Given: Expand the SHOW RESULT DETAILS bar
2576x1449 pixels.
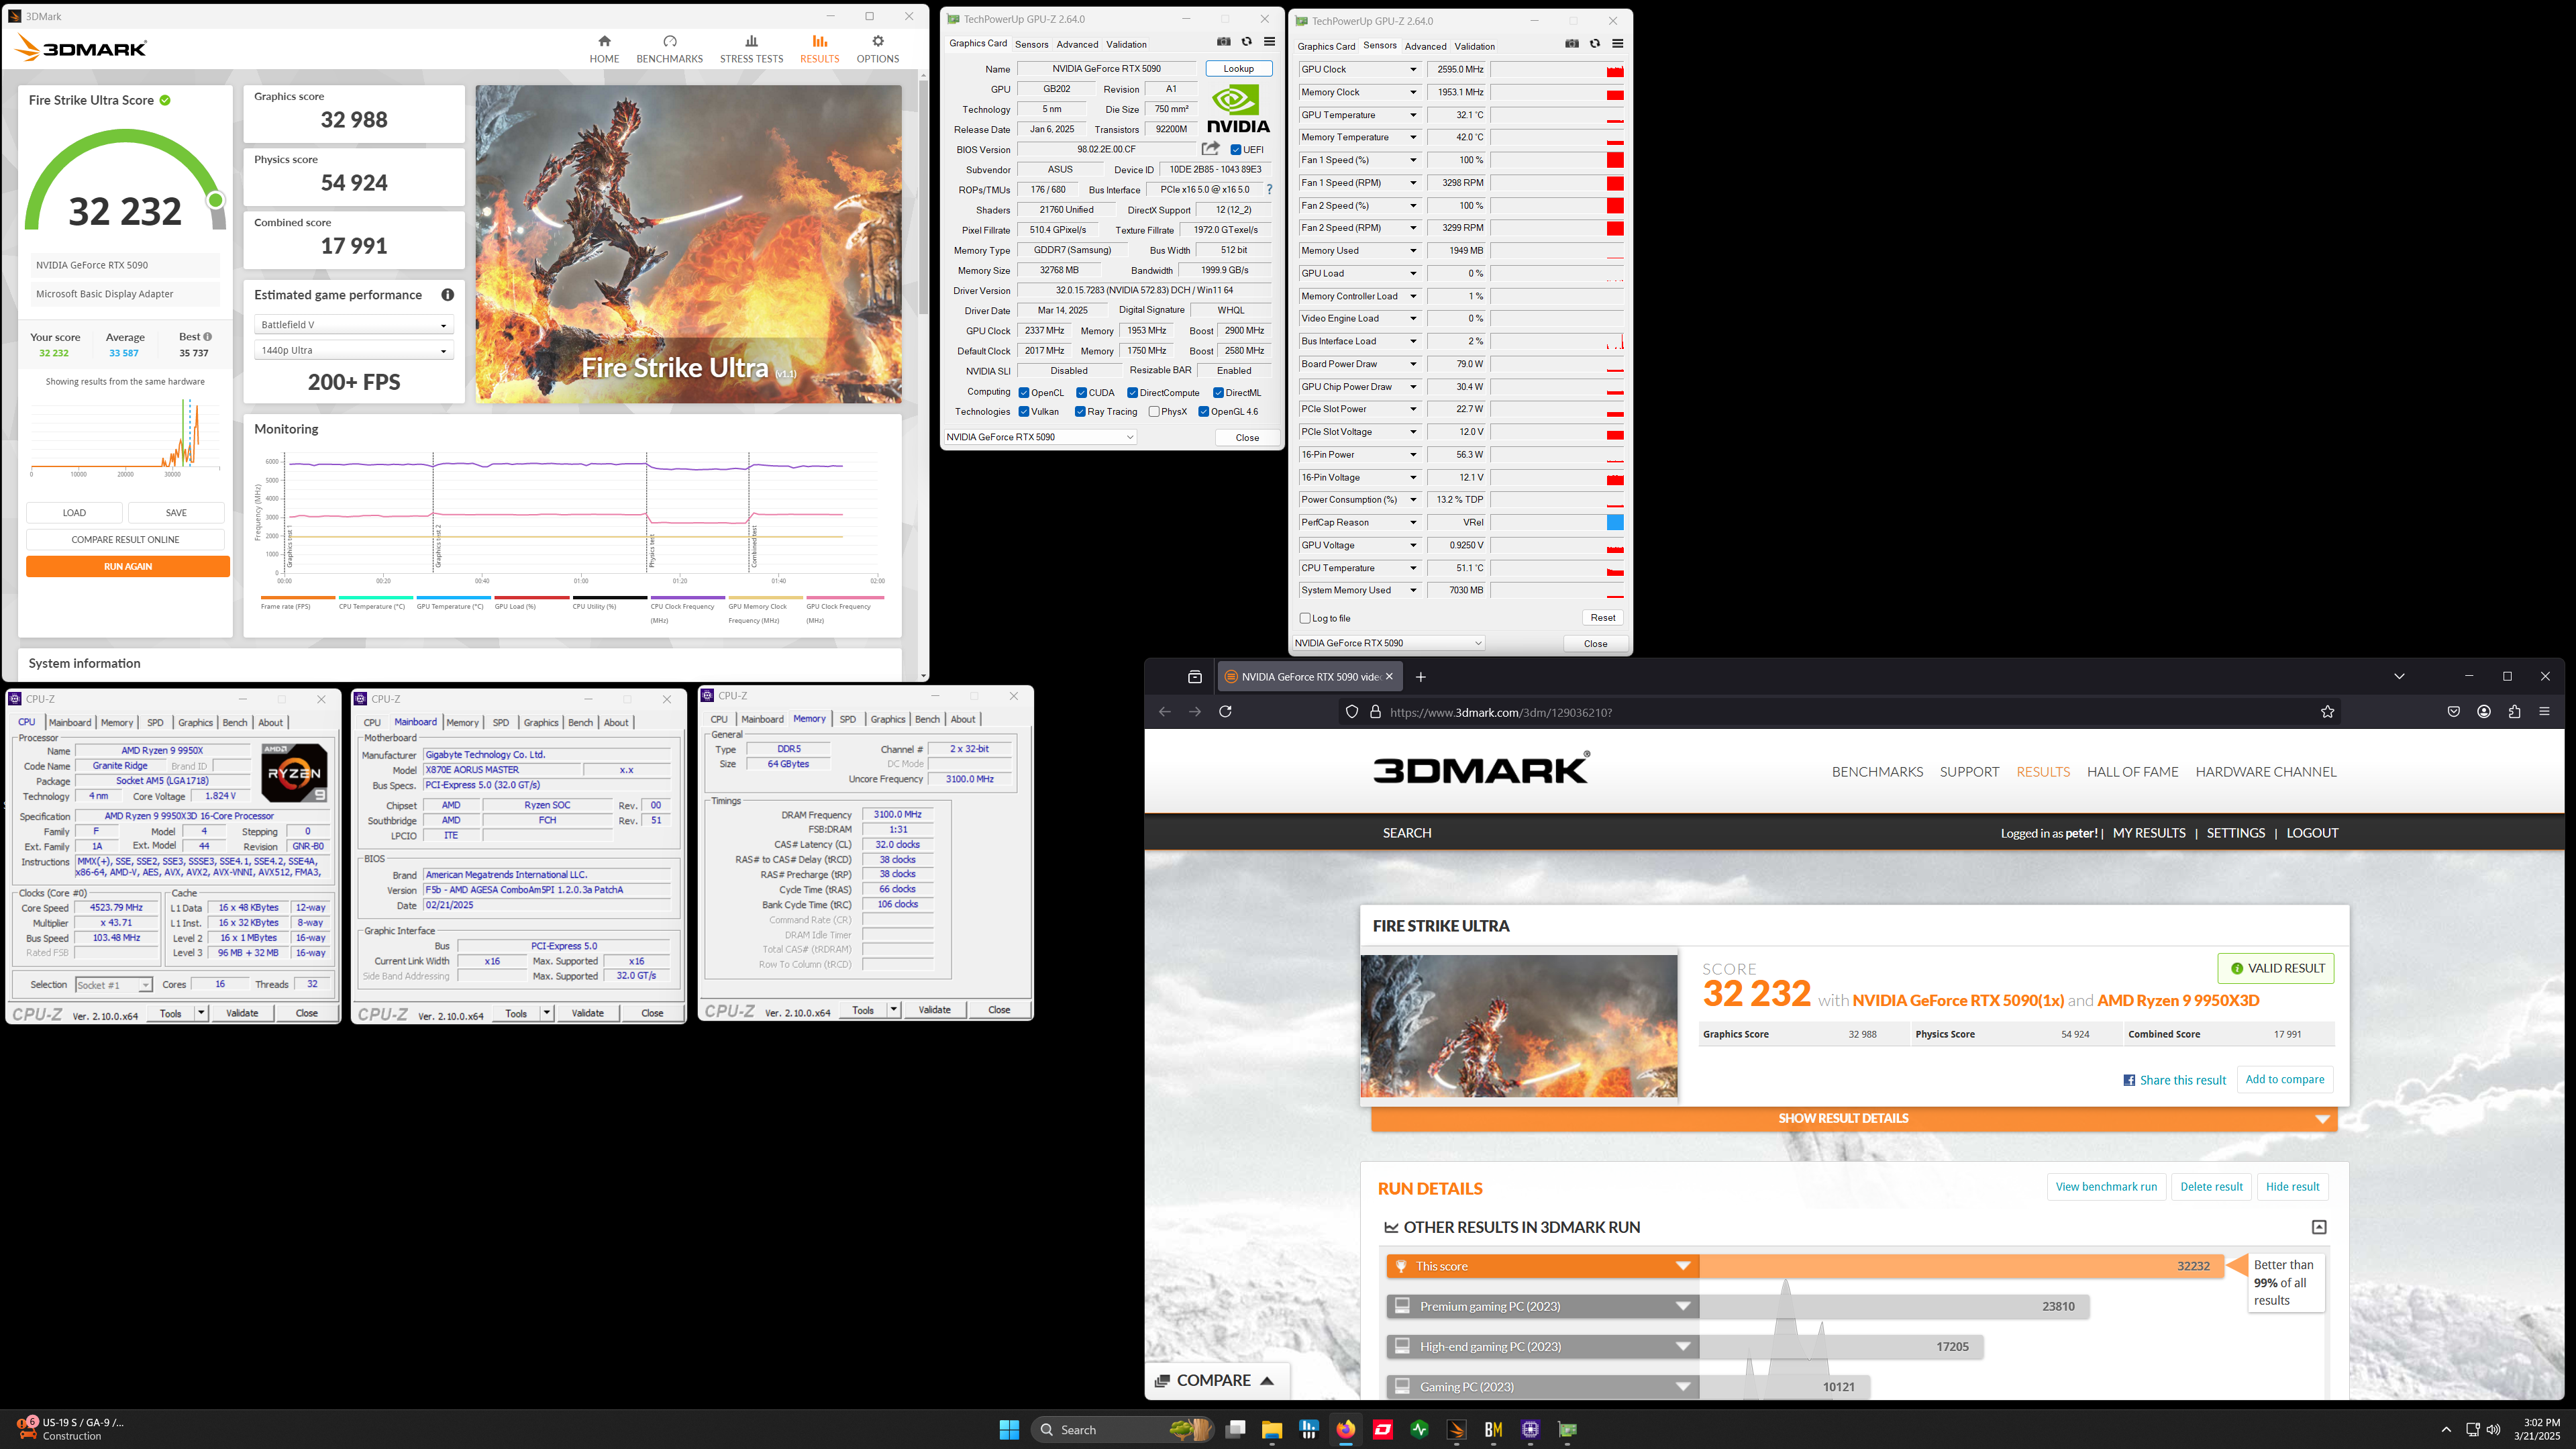Looking at the screenshot, I should (1853, 1119).
